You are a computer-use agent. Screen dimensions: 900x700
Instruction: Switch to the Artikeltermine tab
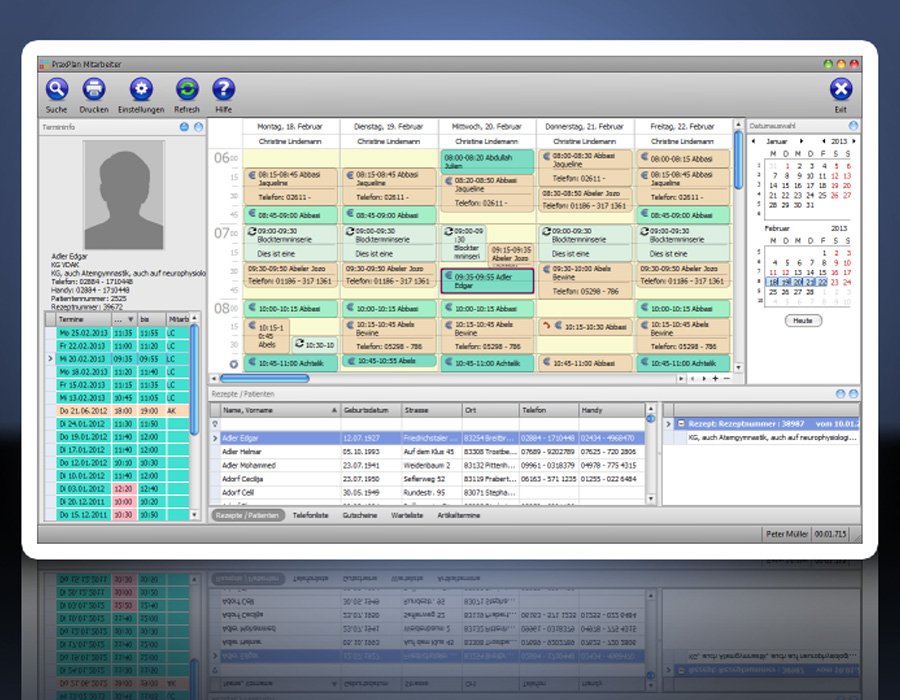(x=459, y=515)
